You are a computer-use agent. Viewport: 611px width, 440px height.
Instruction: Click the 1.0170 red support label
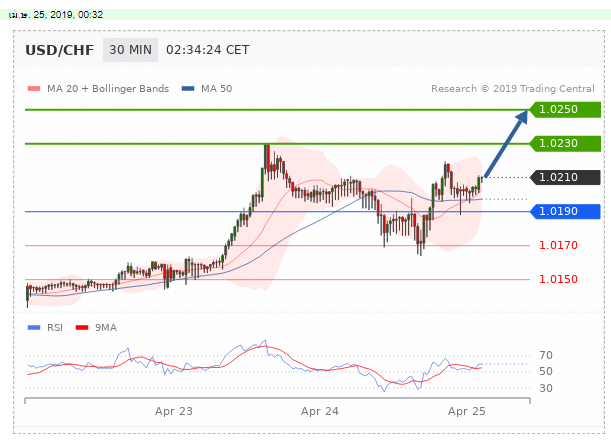tap(558, 245)
